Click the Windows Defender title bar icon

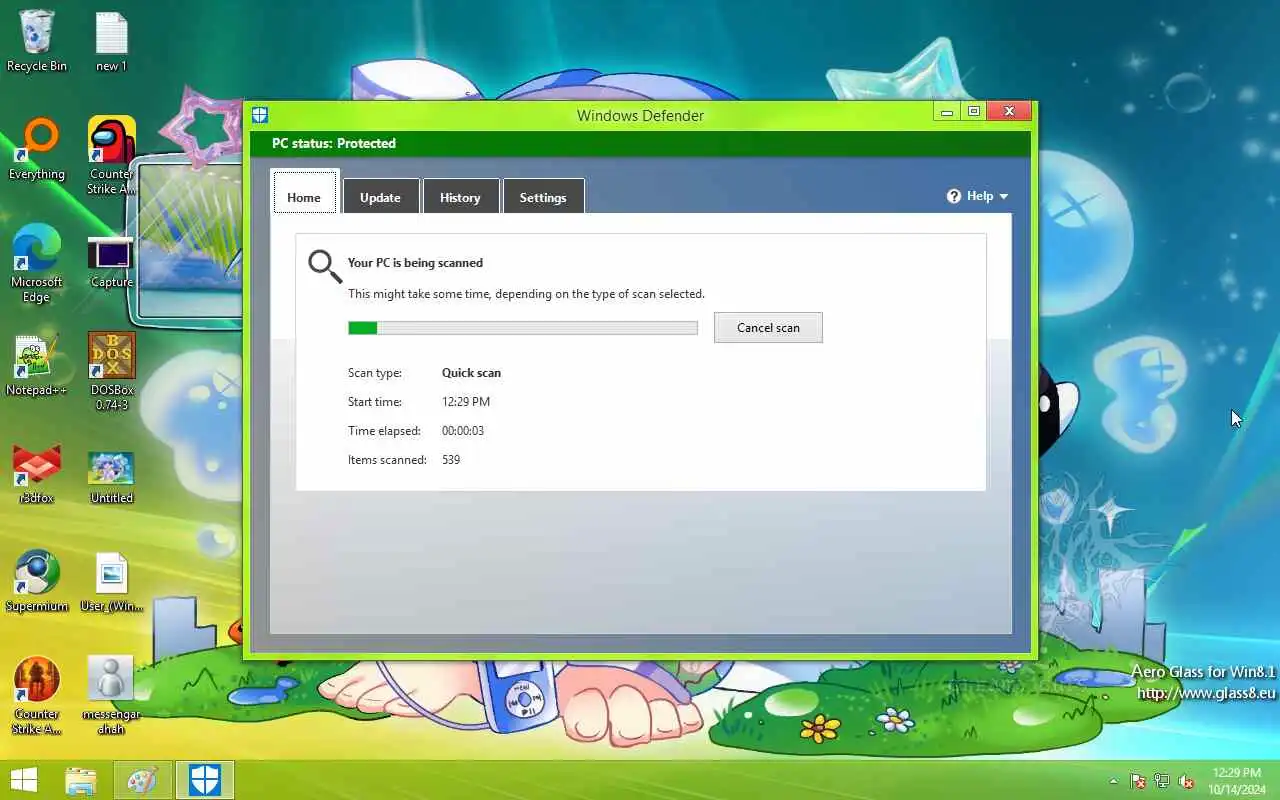260,115
